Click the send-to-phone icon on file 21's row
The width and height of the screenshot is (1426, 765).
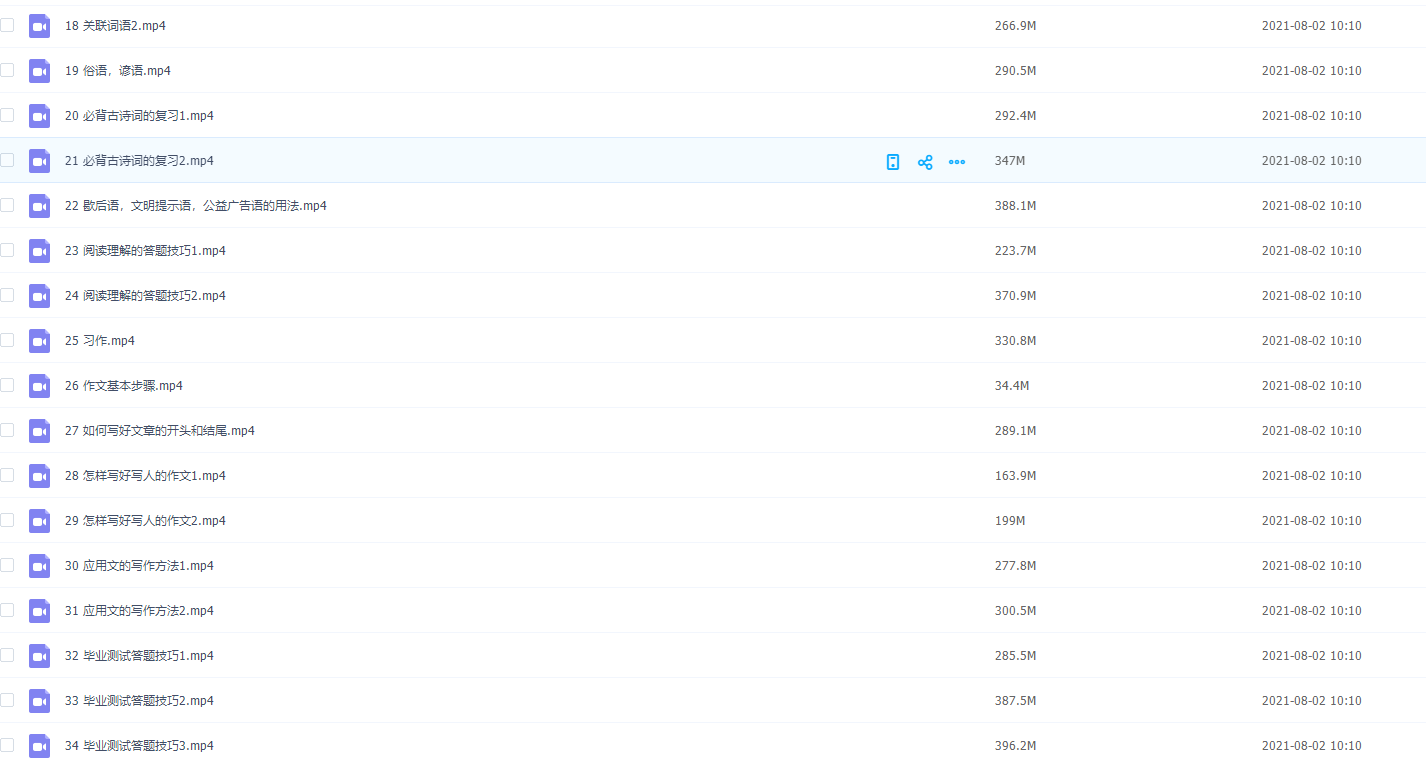[x=893, y=162]
